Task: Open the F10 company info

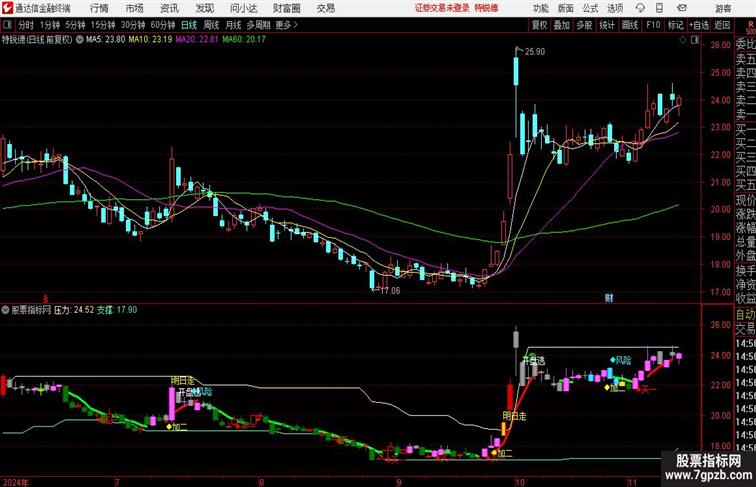Action: 653,25
